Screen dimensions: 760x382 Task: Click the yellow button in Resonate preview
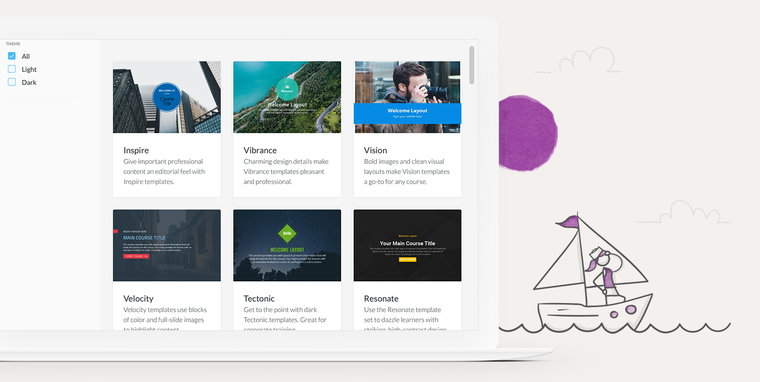[x=408, y=260]
